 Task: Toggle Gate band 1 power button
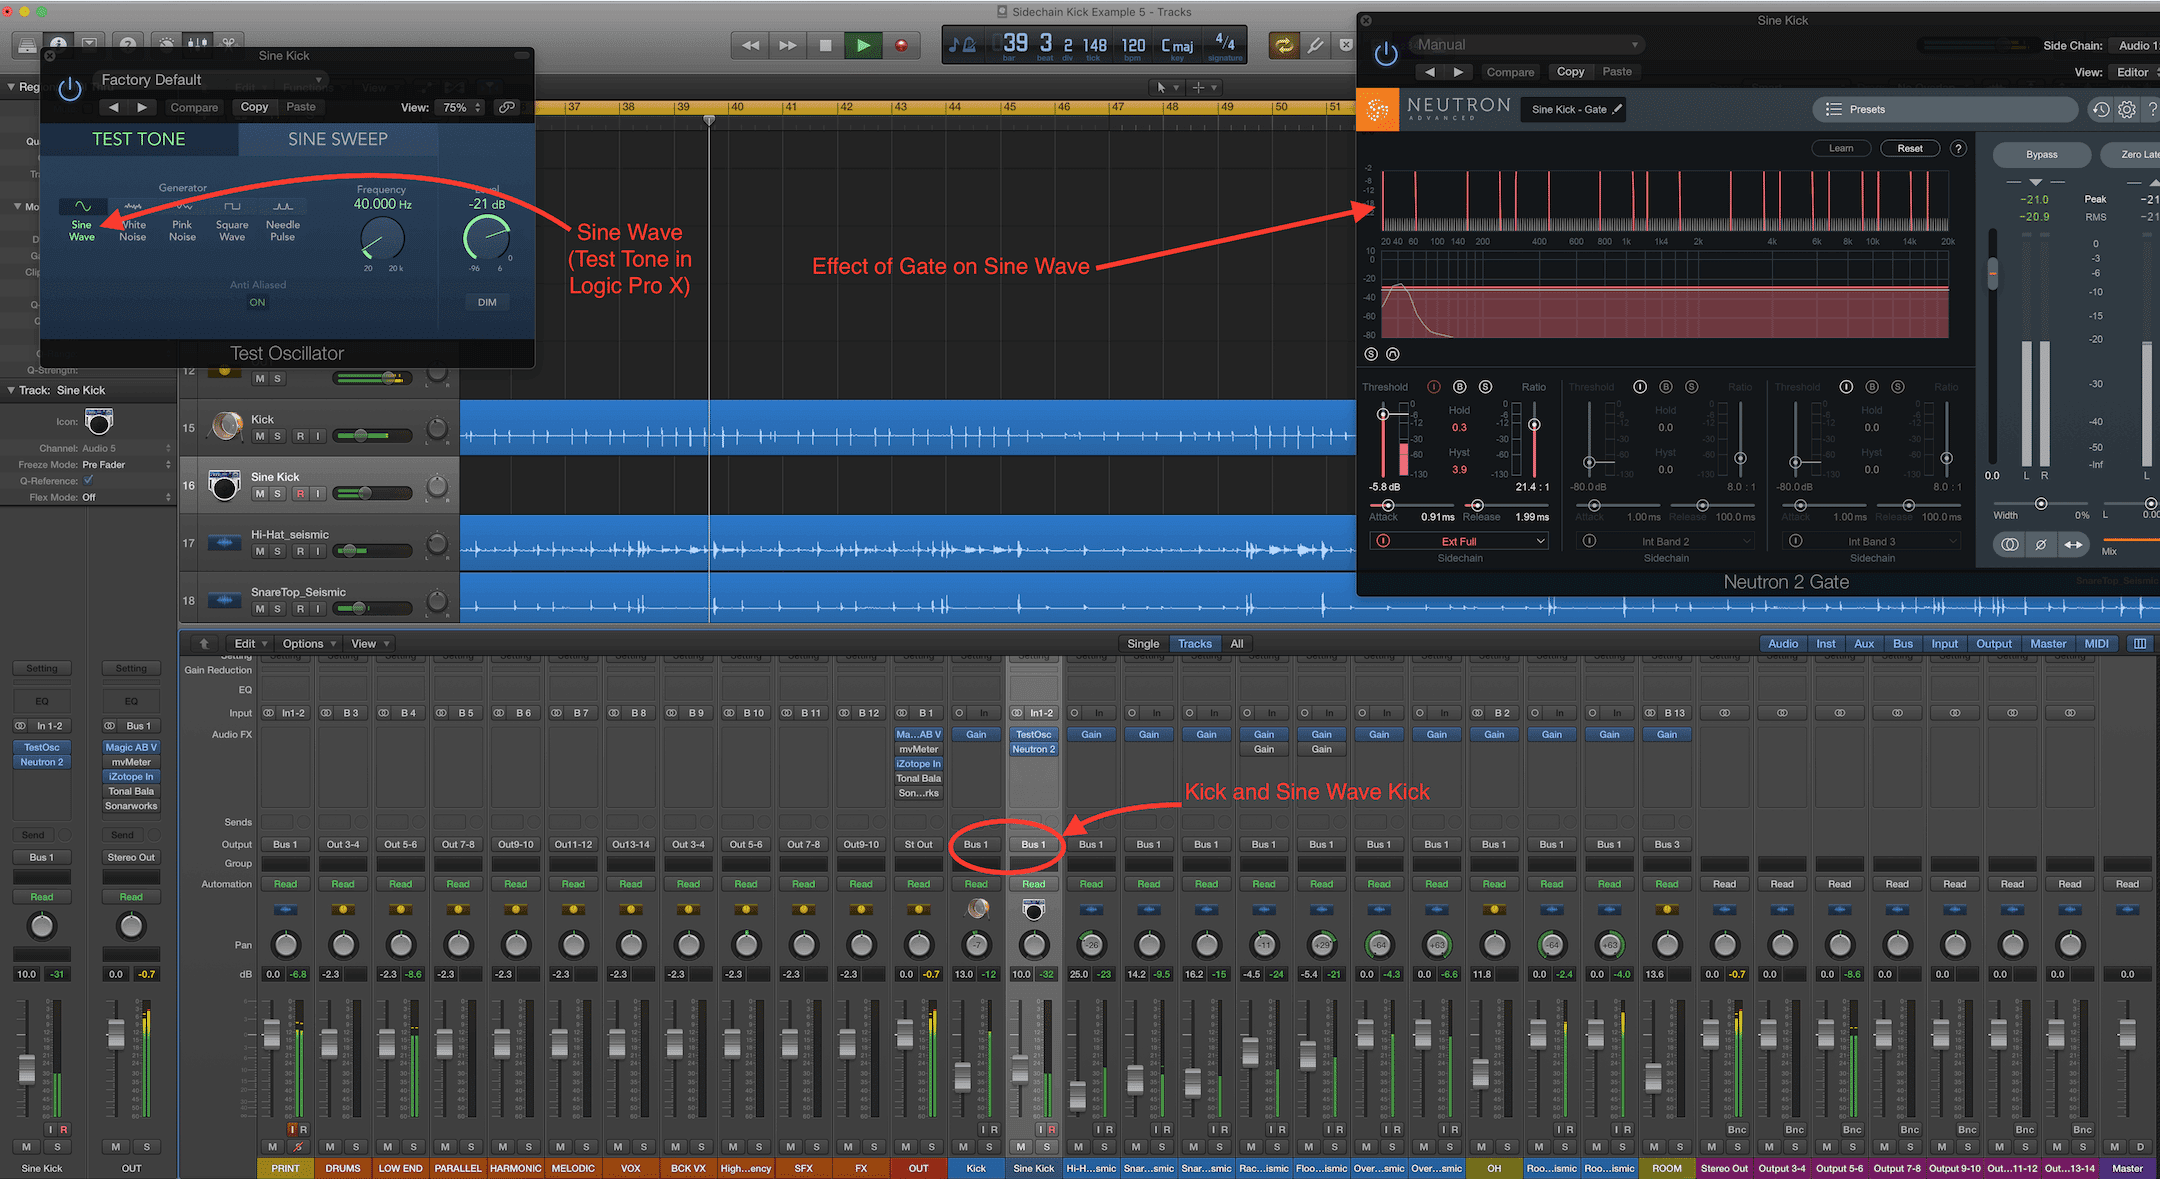coord(1433,387)
